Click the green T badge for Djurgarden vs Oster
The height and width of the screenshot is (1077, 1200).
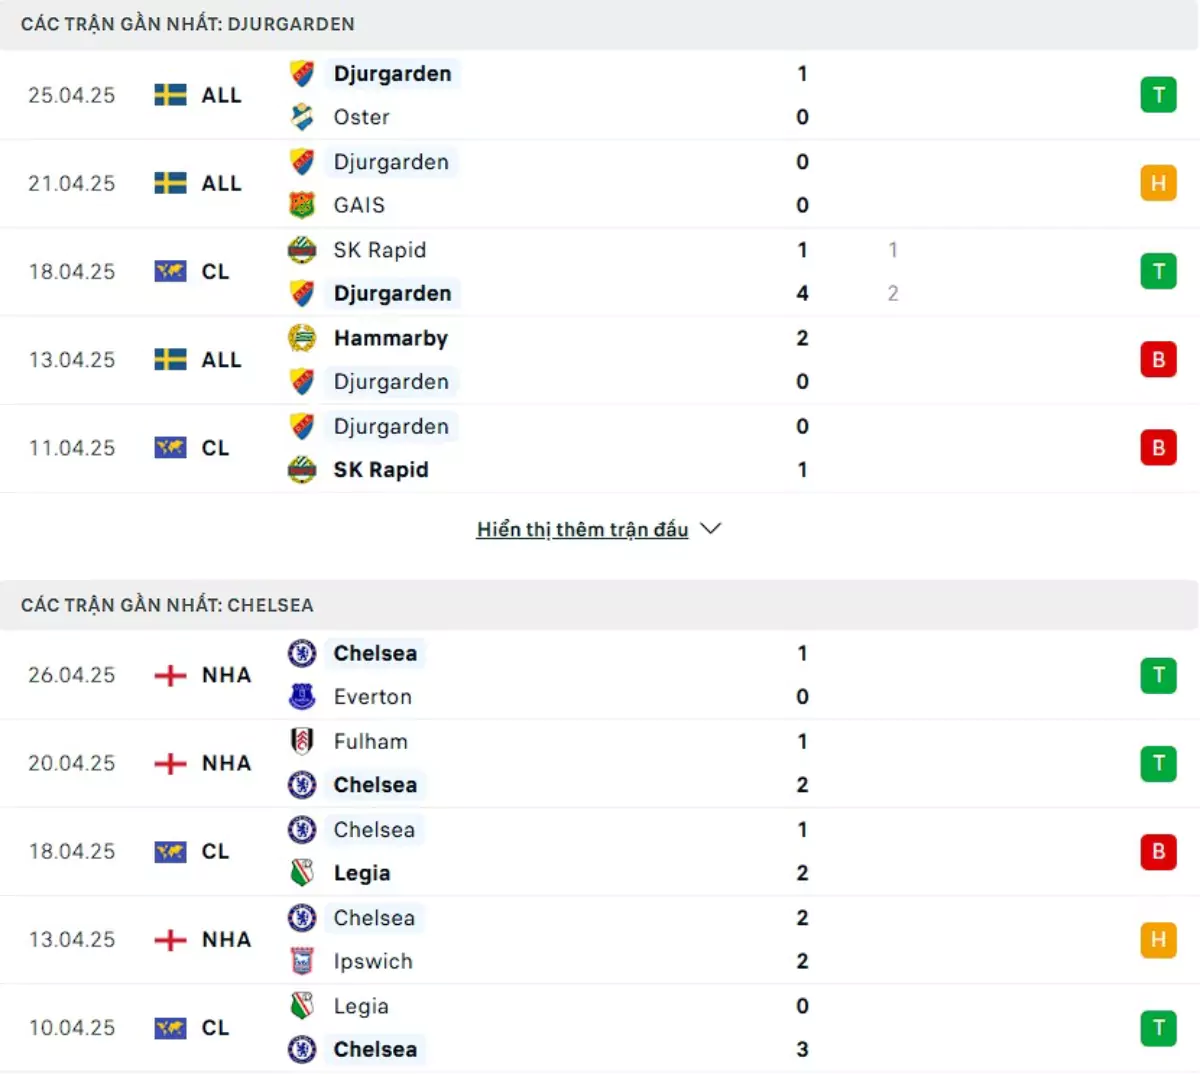[1158, 95]
